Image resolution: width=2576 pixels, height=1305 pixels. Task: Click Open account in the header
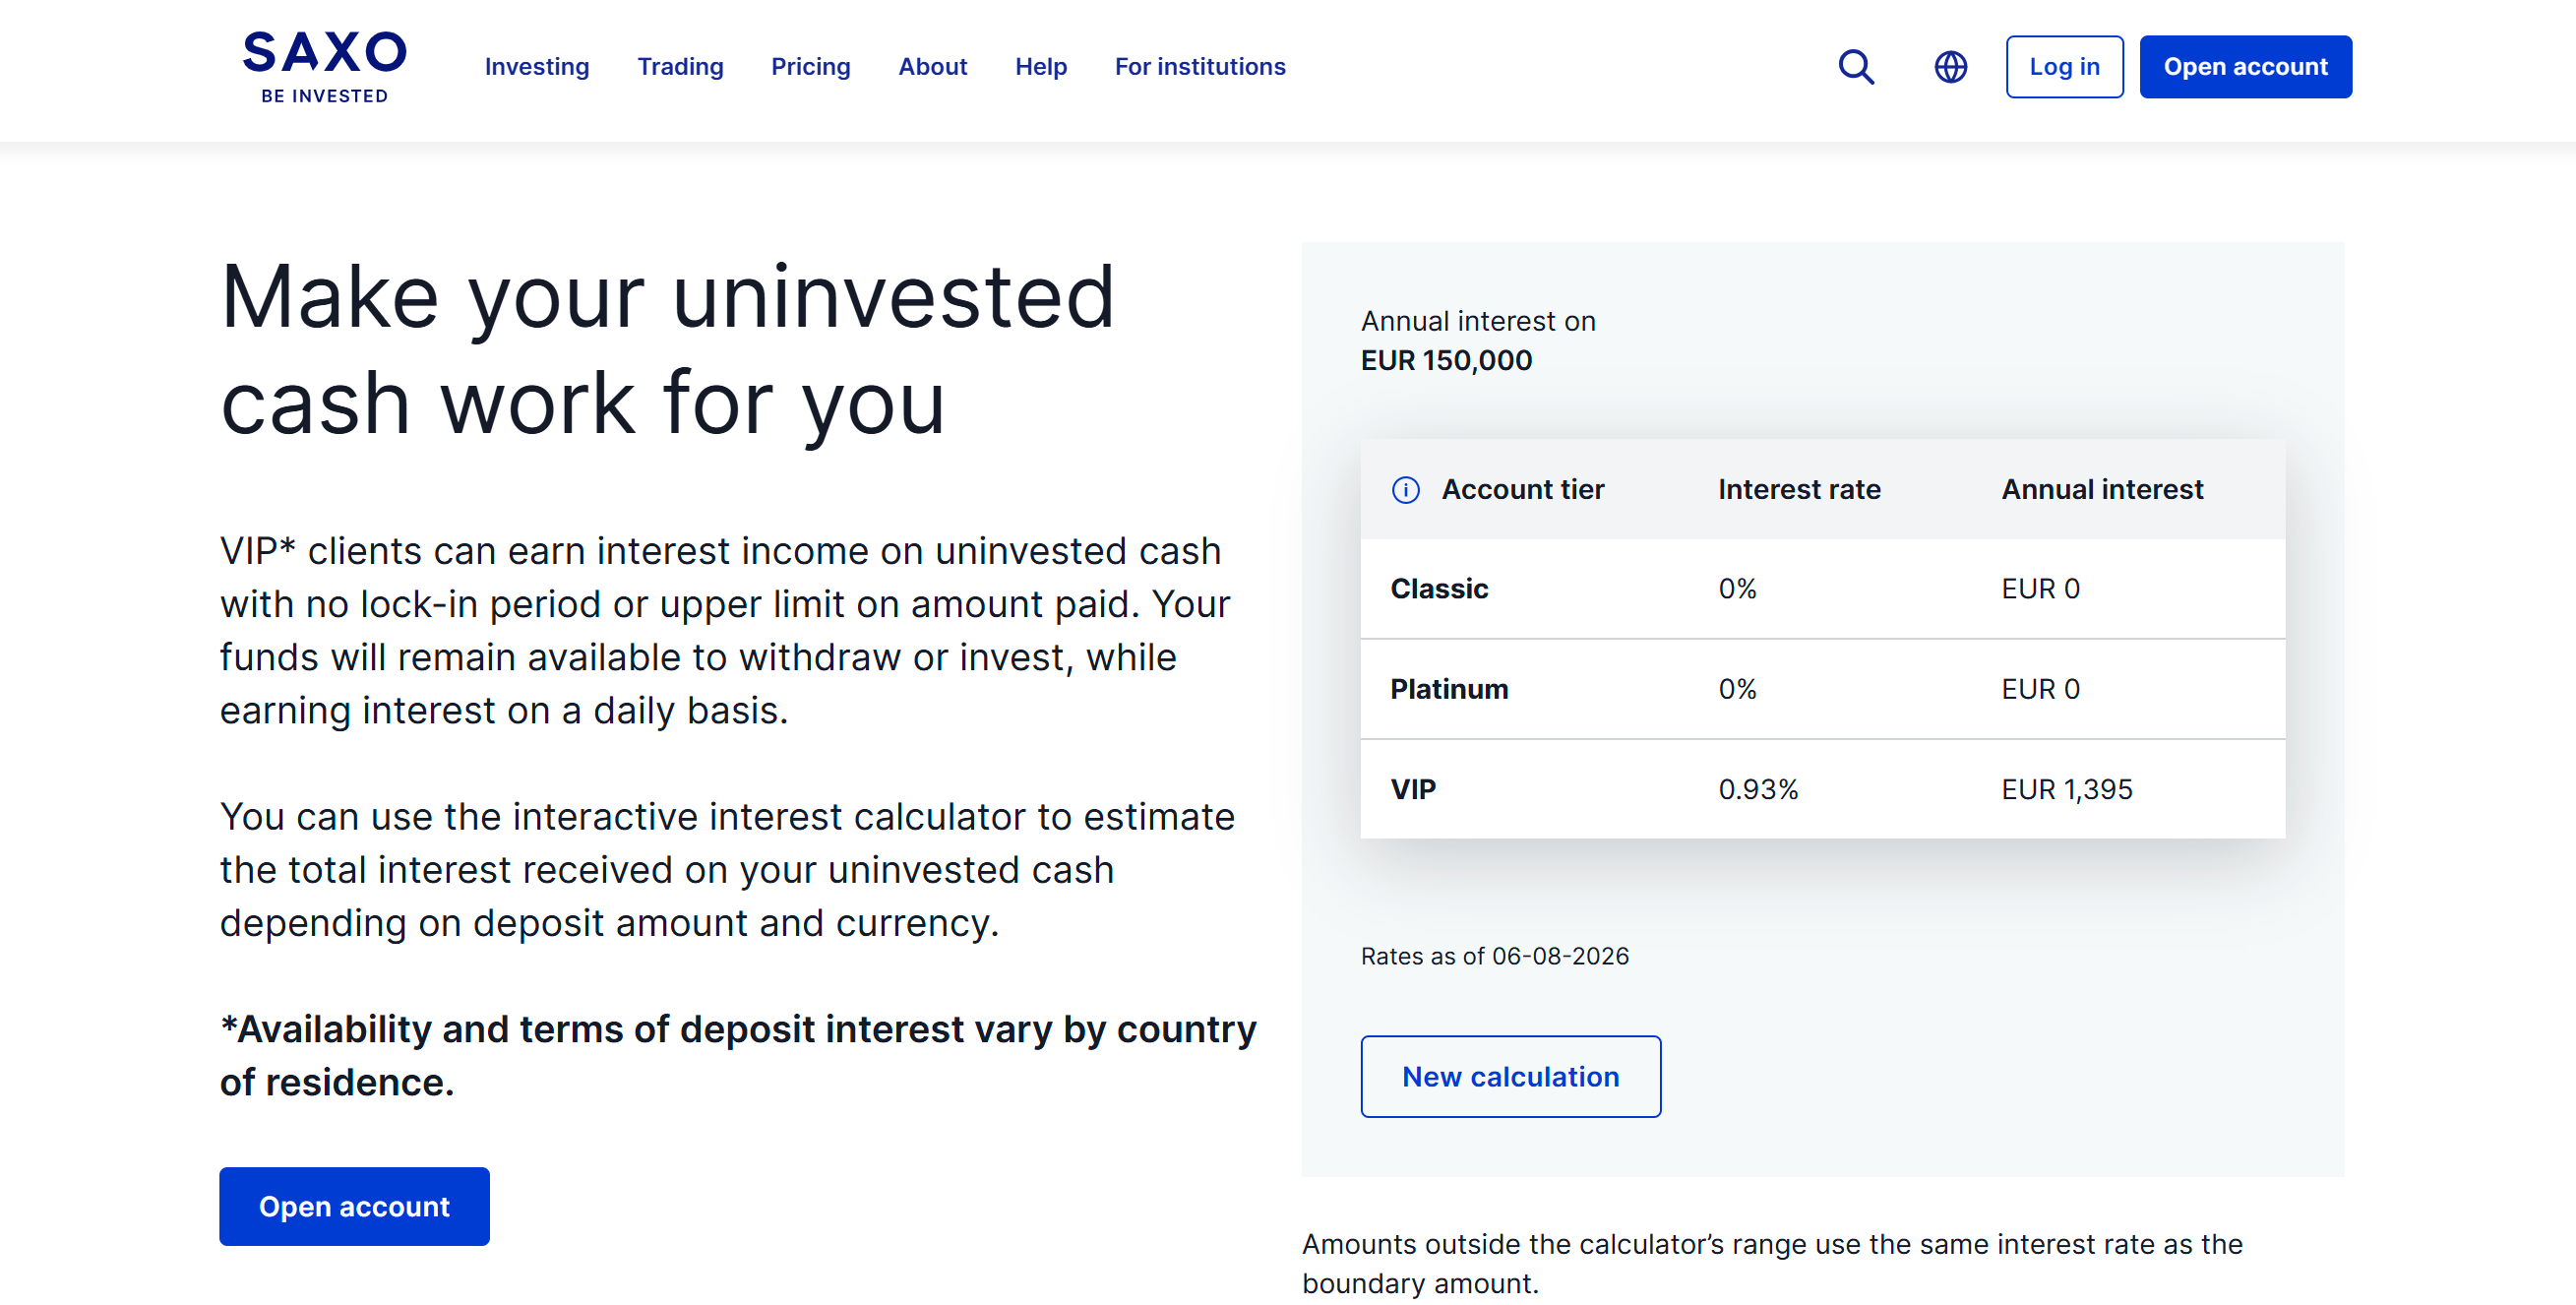pos(2245,67)
